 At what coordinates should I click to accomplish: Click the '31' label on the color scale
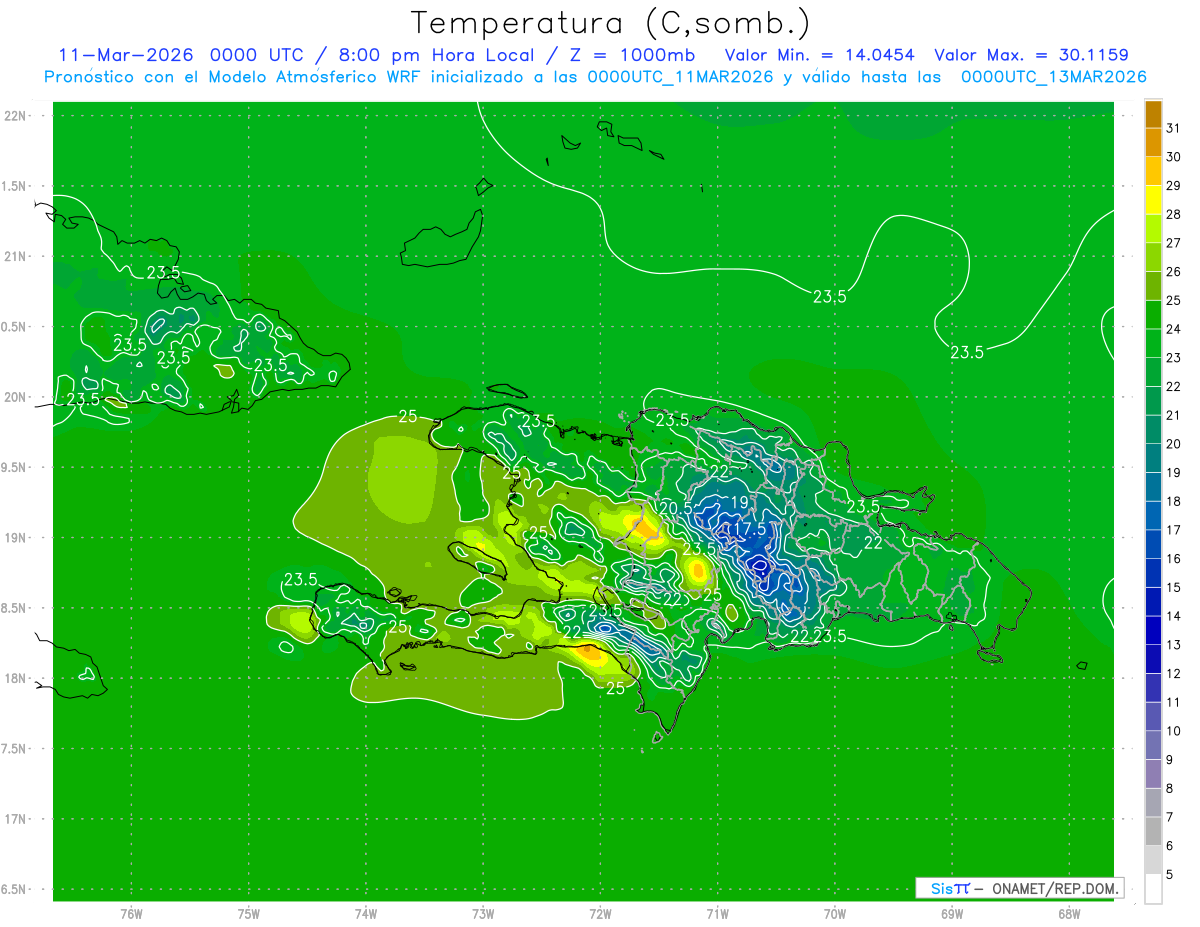click(1174, 128)
